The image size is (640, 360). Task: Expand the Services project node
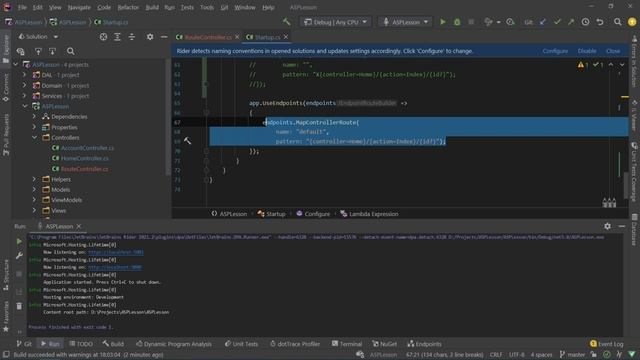pyautogui.click(x=24, y=96)
